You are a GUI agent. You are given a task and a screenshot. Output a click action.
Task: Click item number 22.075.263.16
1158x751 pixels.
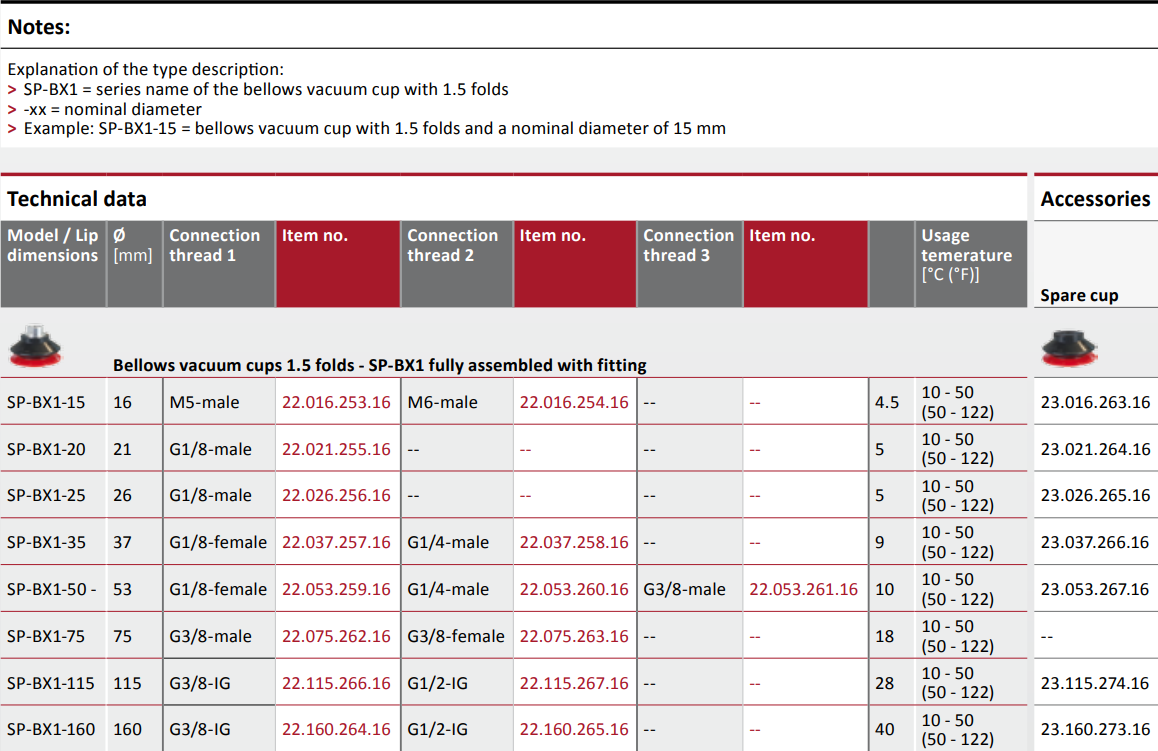[574, 636]
